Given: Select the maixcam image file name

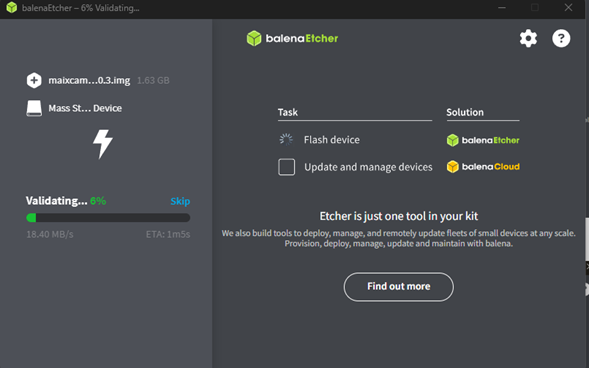Looking at the screenshot, I should point(89,80).
